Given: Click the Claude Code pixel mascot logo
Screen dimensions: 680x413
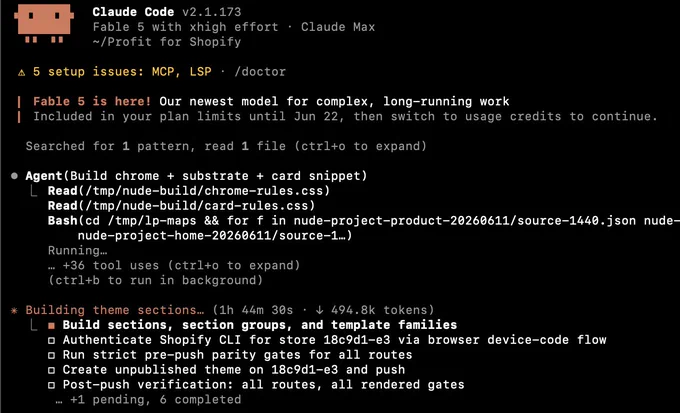Looking at the screenshot, I should click(x=44, y=23).
